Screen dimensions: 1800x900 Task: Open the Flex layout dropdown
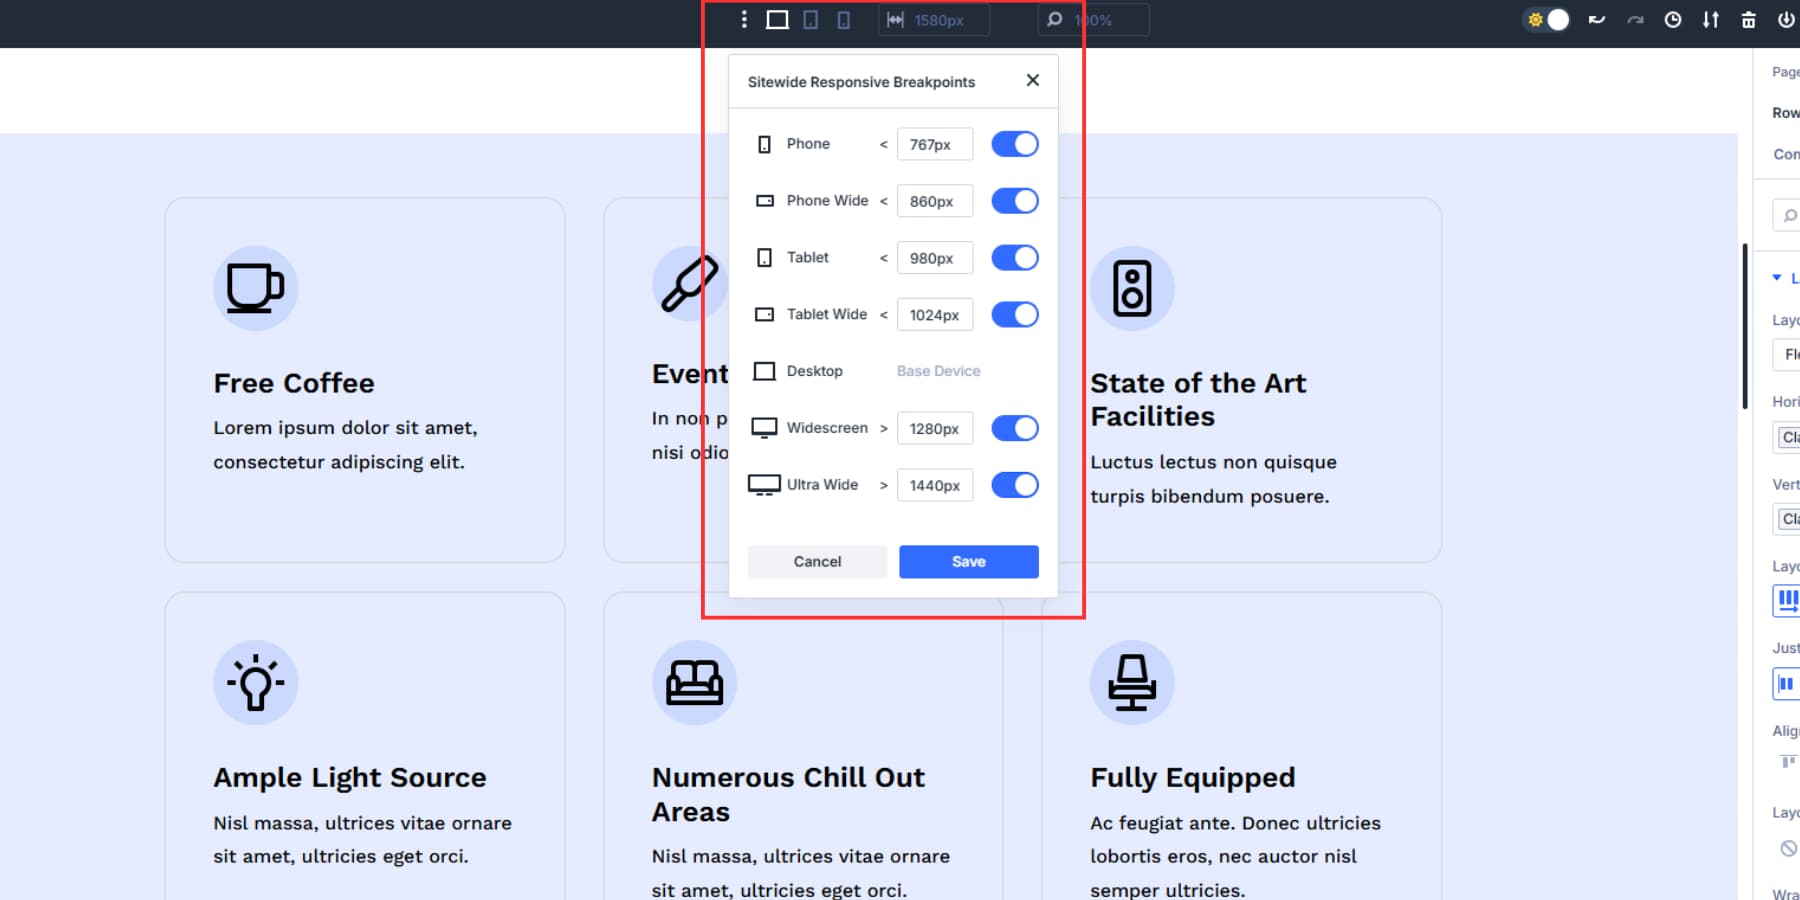pyautogui.click(x=1790, y=355)
